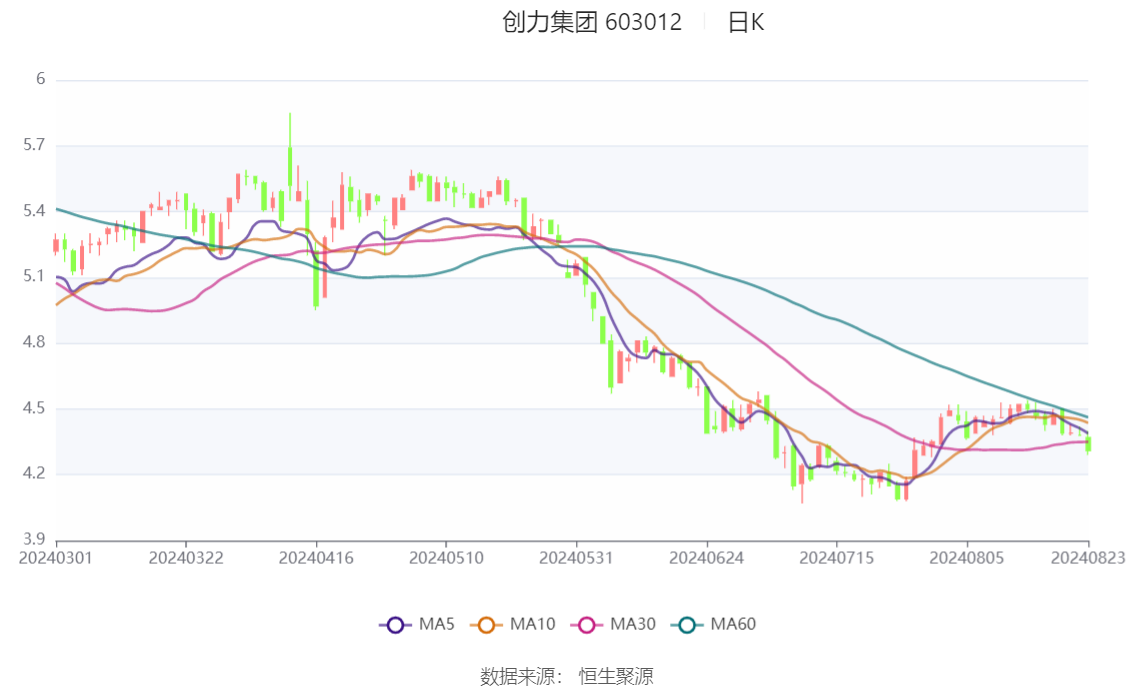Click the 5.7 price axis label

coord(34,145)
